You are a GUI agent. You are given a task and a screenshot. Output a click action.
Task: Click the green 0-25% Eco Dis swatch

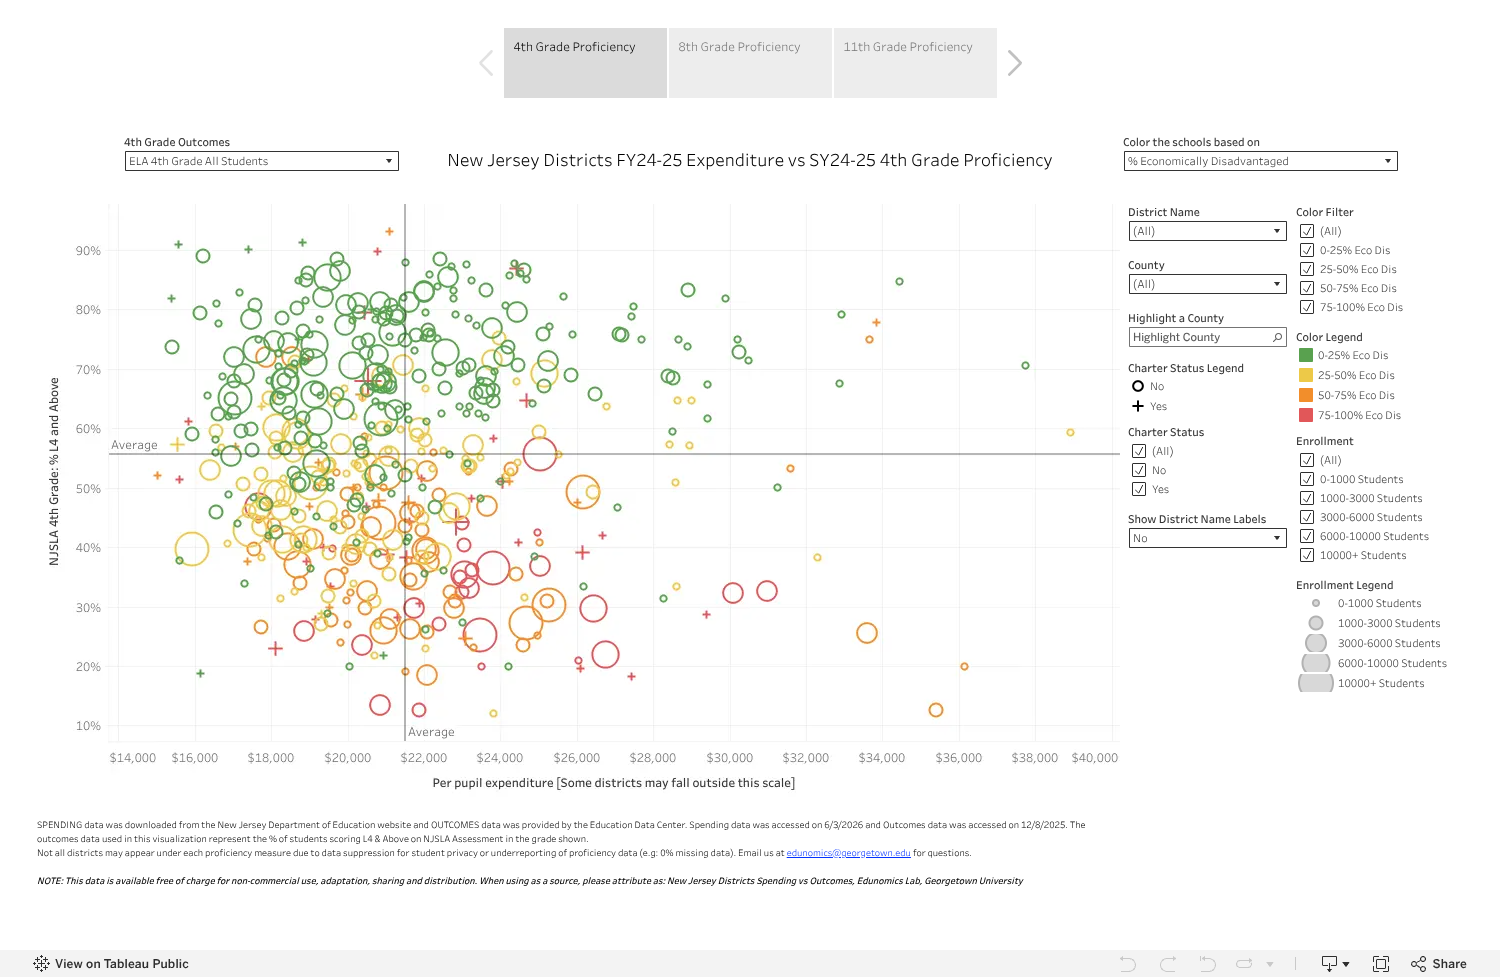tap(1305, 355)
